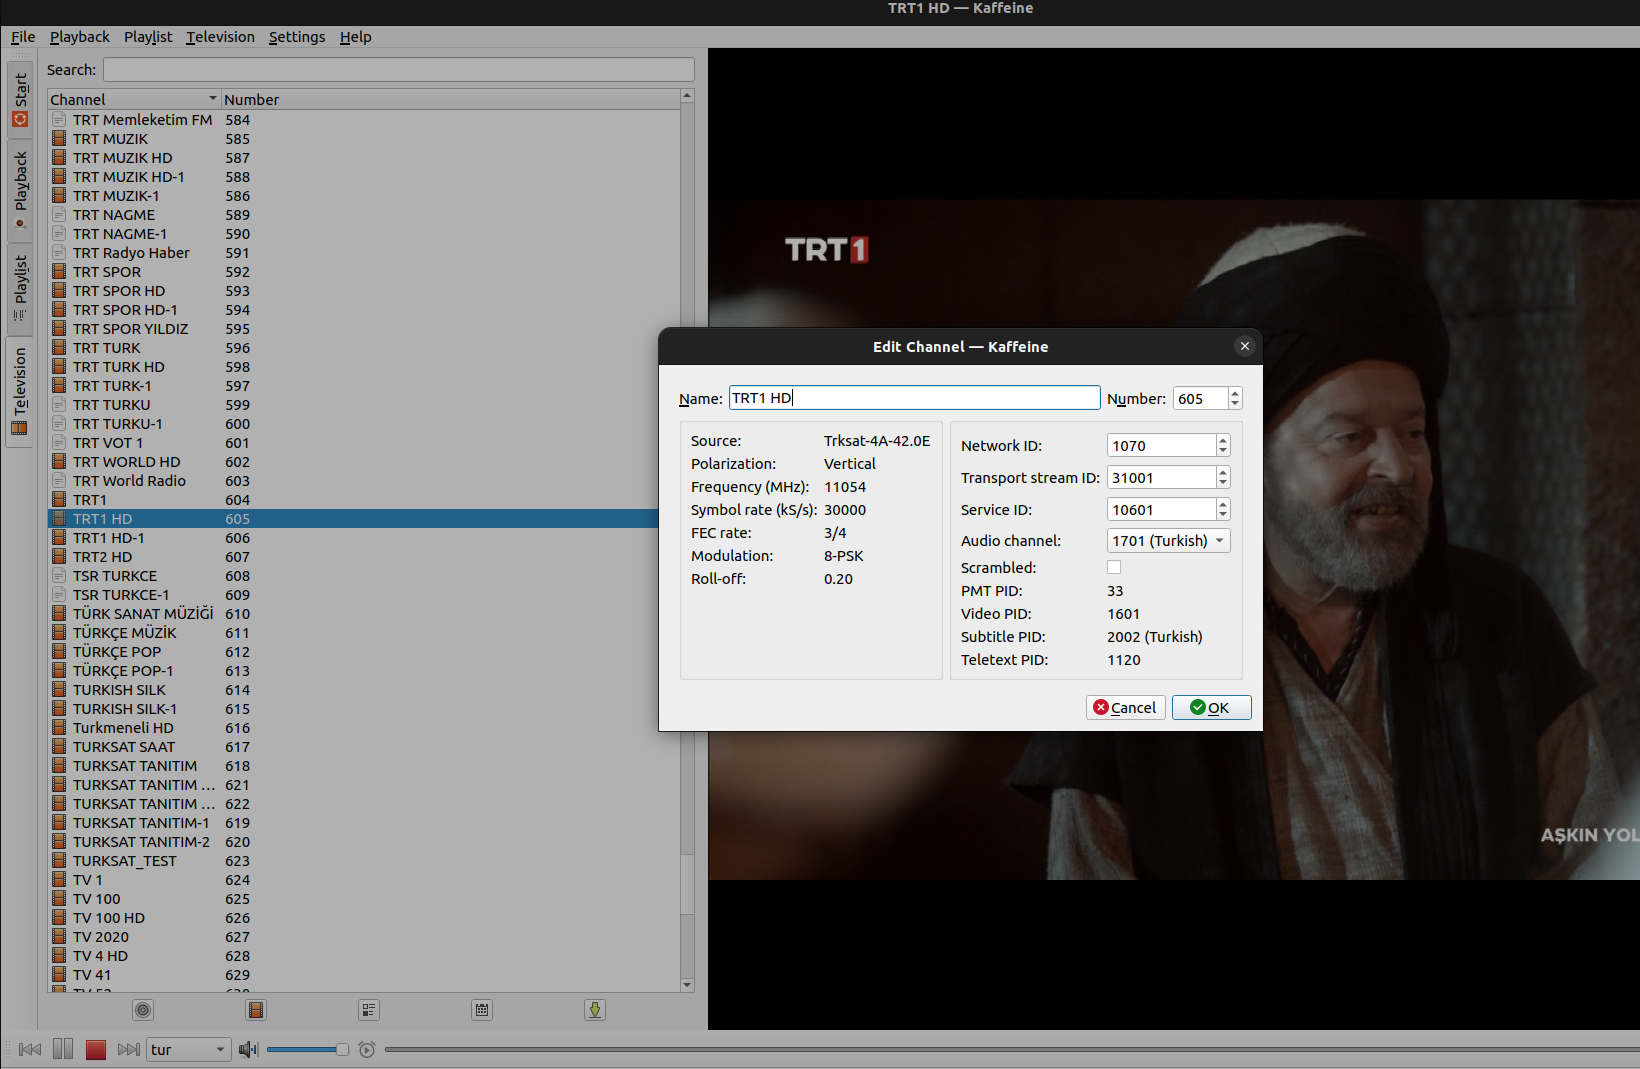Increase the Service ID value
Screen dimensions: 1640x1069
pos(1223,504)
